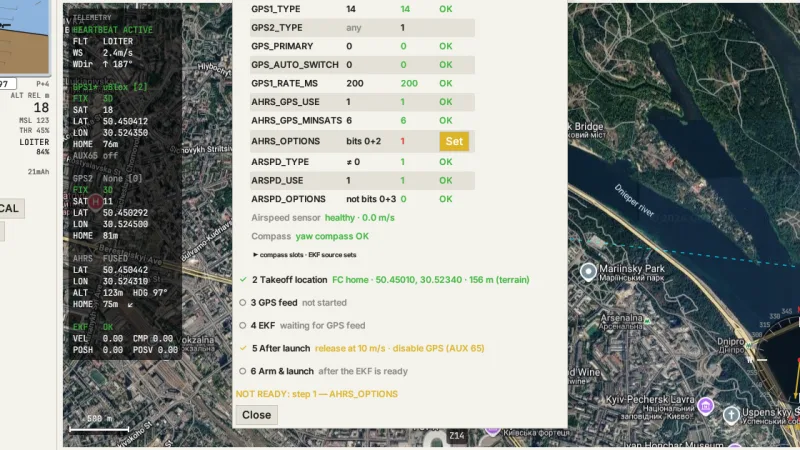Click the ARSPD_OPTIONS parameter name
The image size is (800, 450).
[288, 199]
